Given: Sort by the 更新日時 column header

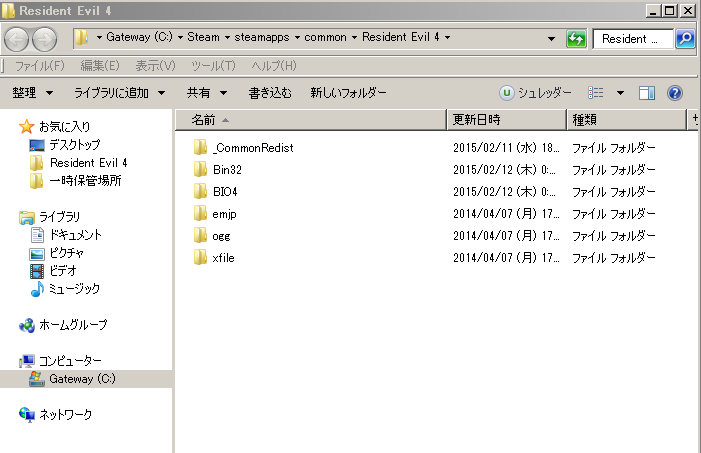Looking at the screenshot, I should click(507, 120).
